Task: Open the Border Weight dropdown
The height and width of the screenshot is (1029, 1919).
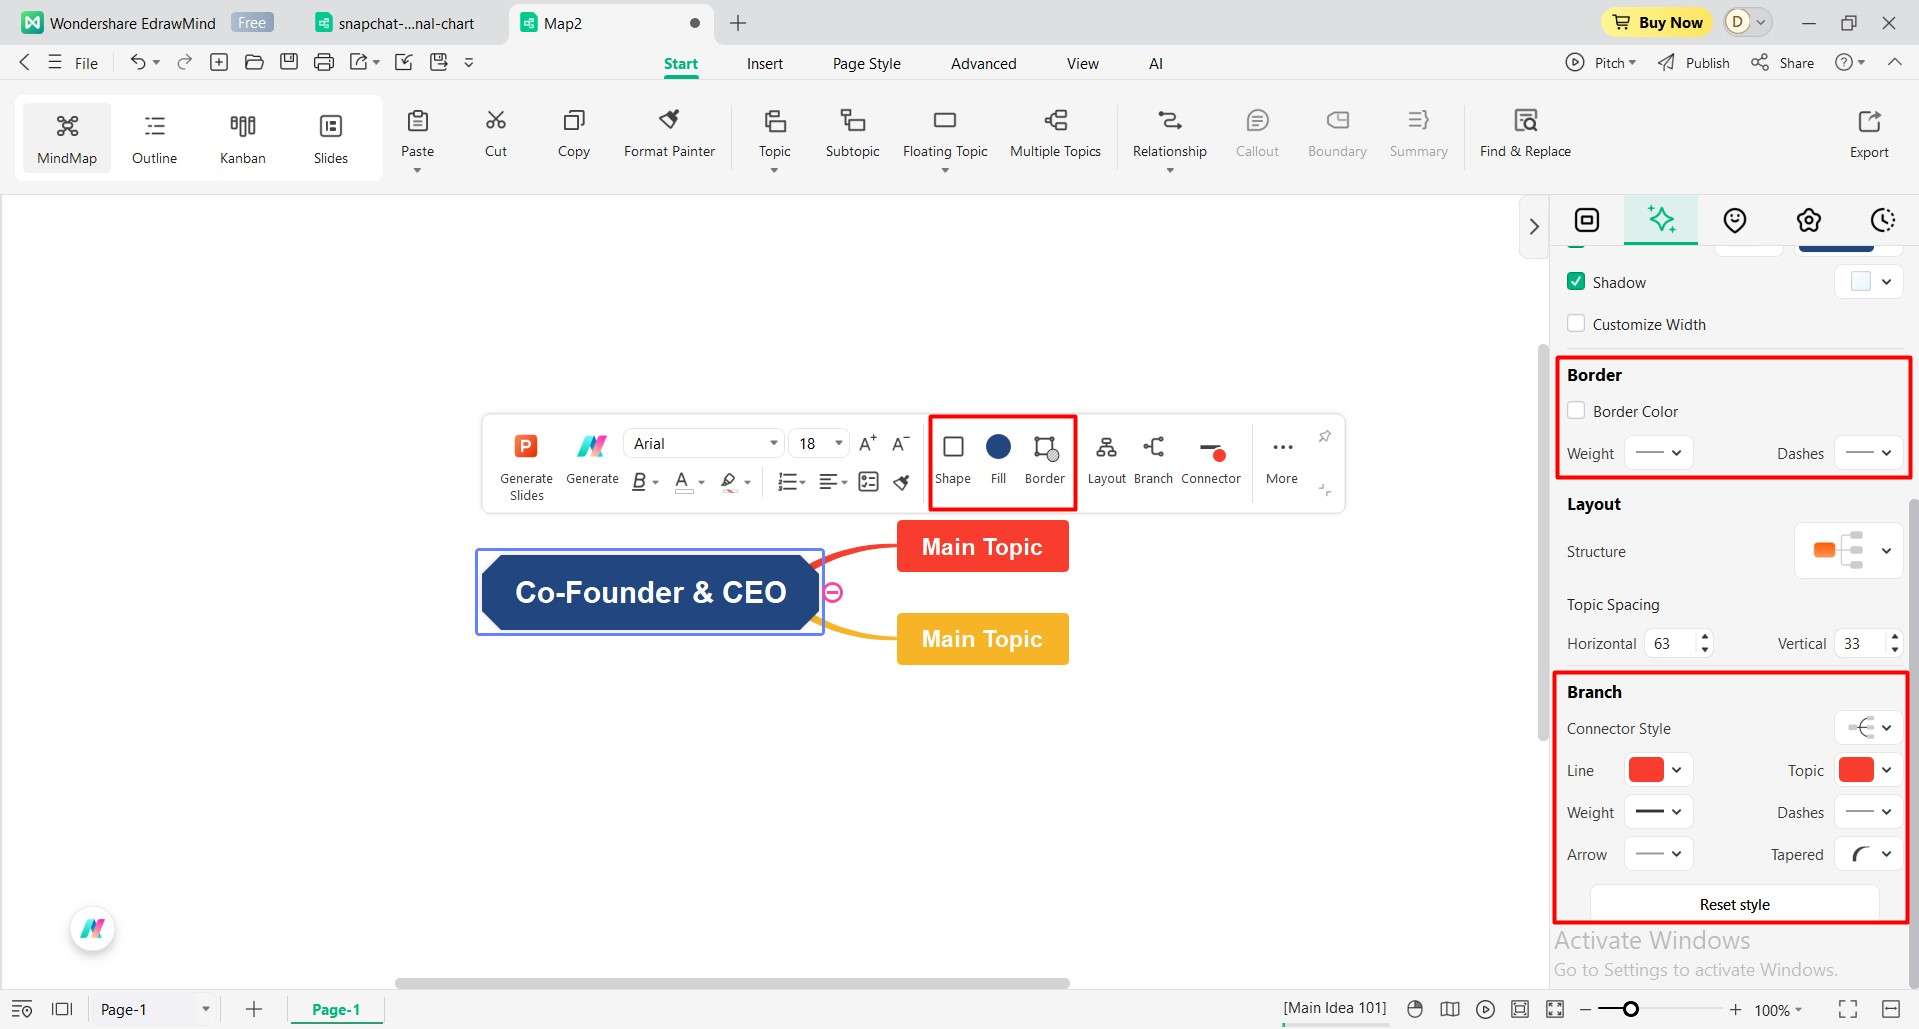Action: pos(1658,453)
